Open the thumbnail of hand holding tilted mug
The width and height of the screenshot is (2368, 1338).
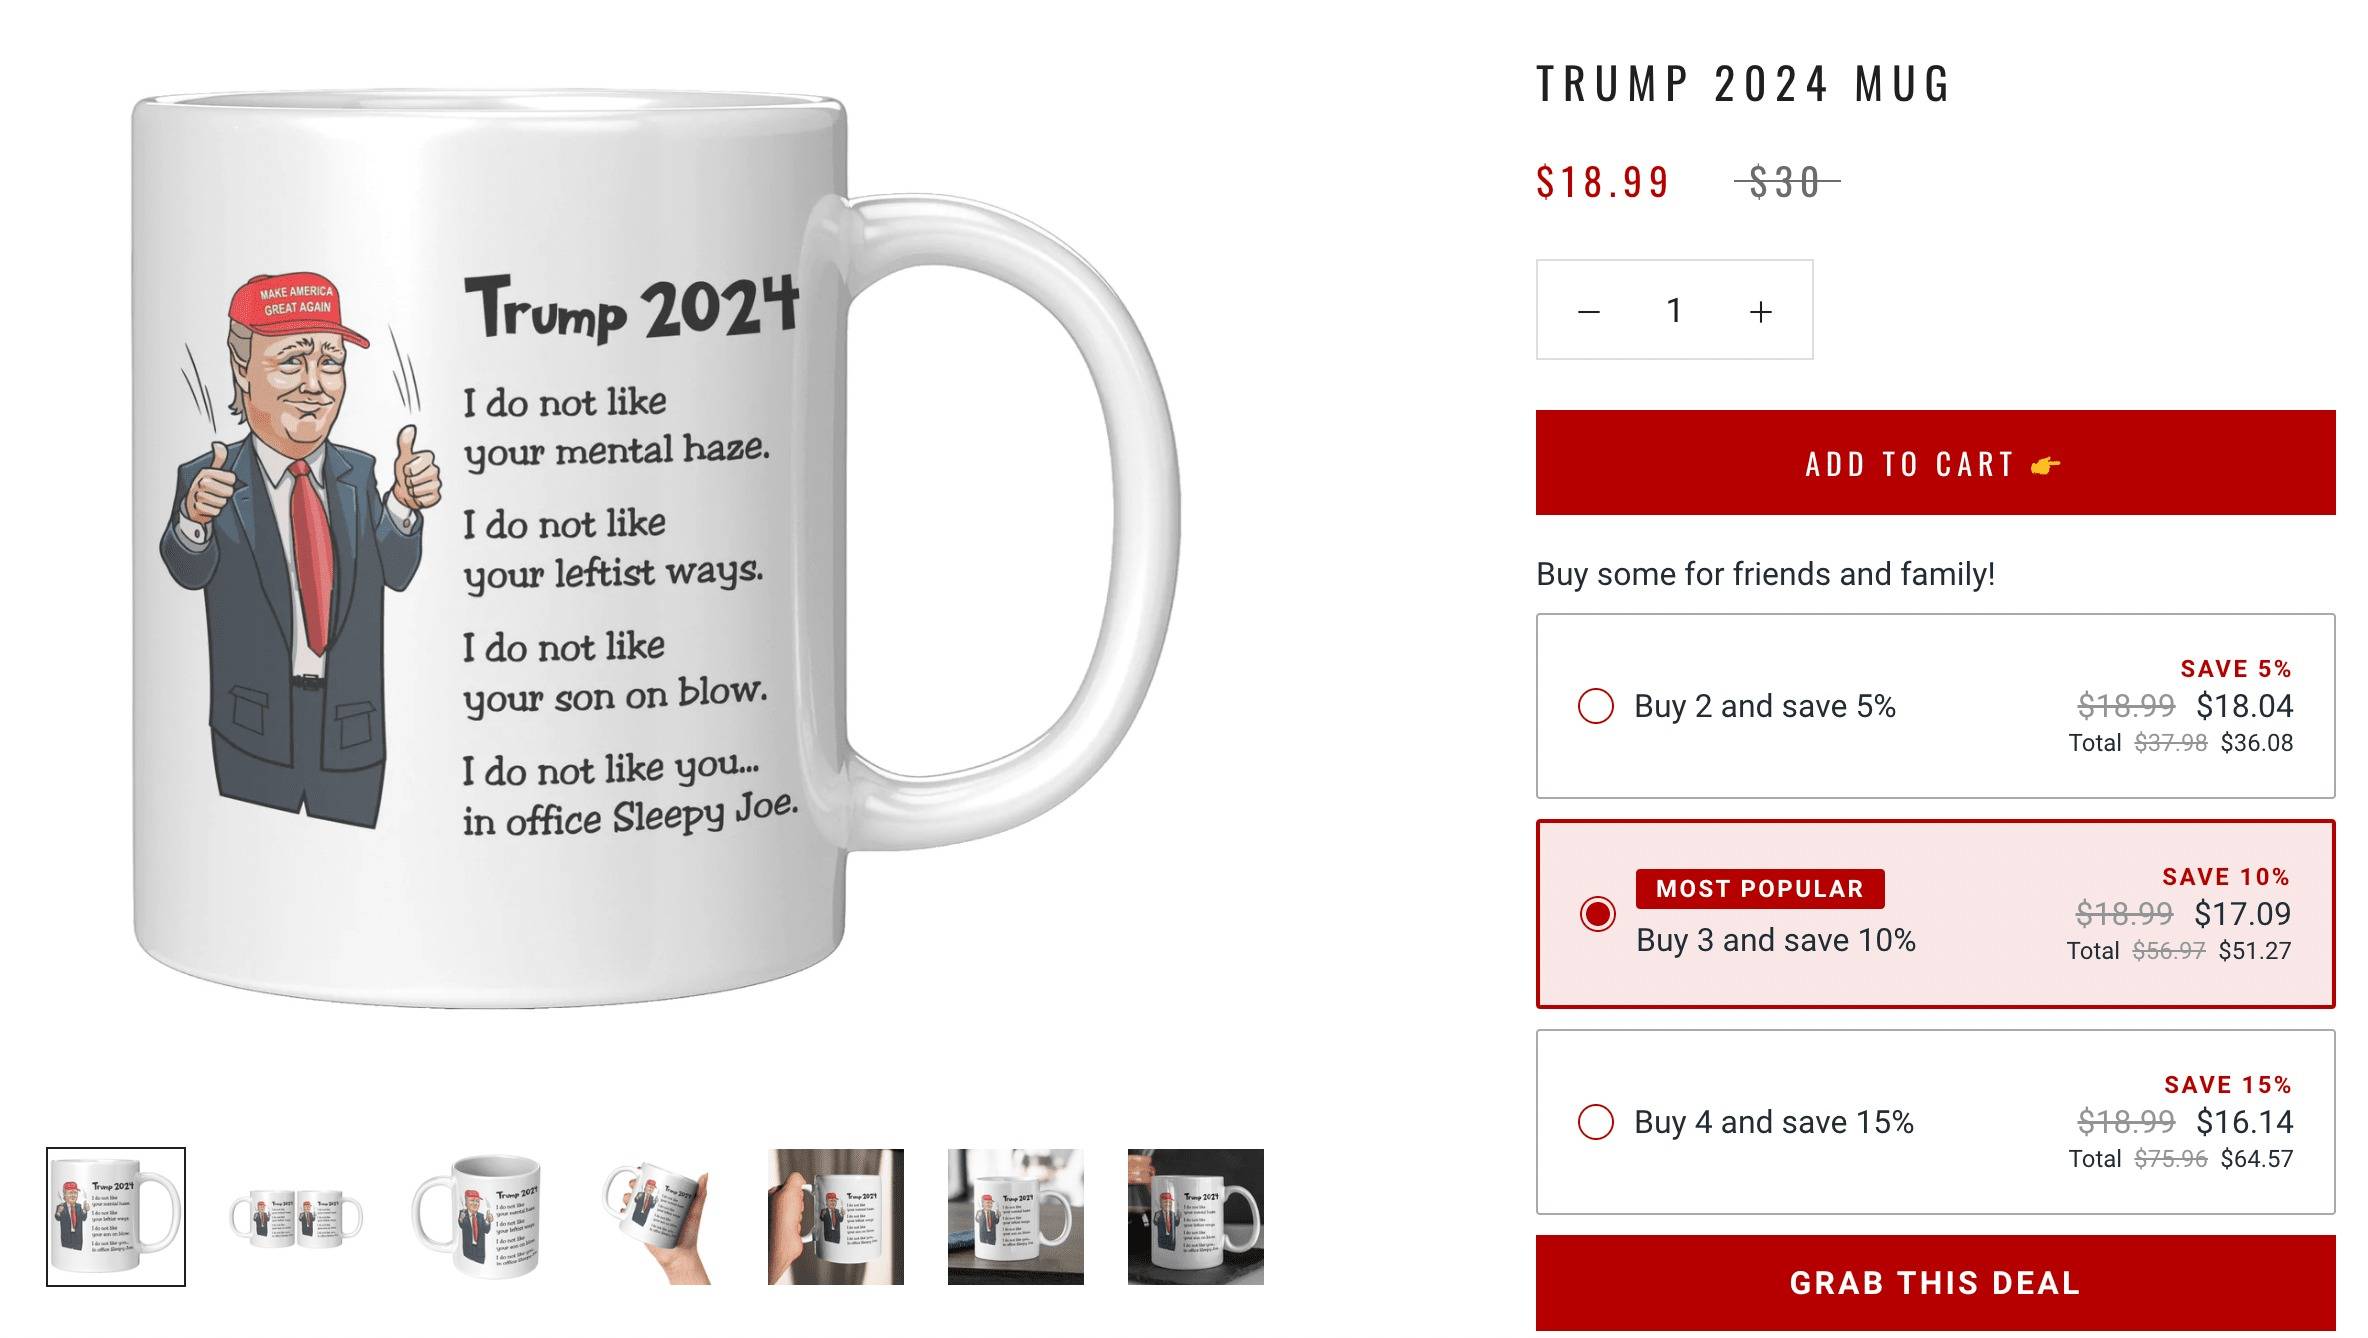(x=656, y=1217)
